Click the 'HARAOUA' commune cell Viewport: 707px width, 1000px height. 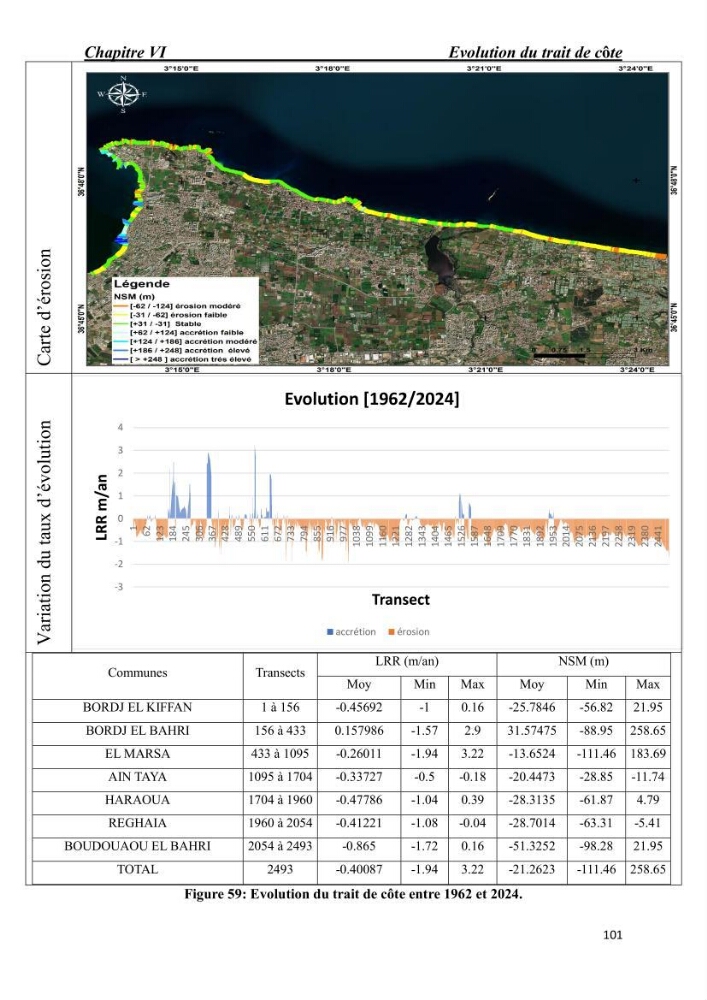click(x=138, y=800)
